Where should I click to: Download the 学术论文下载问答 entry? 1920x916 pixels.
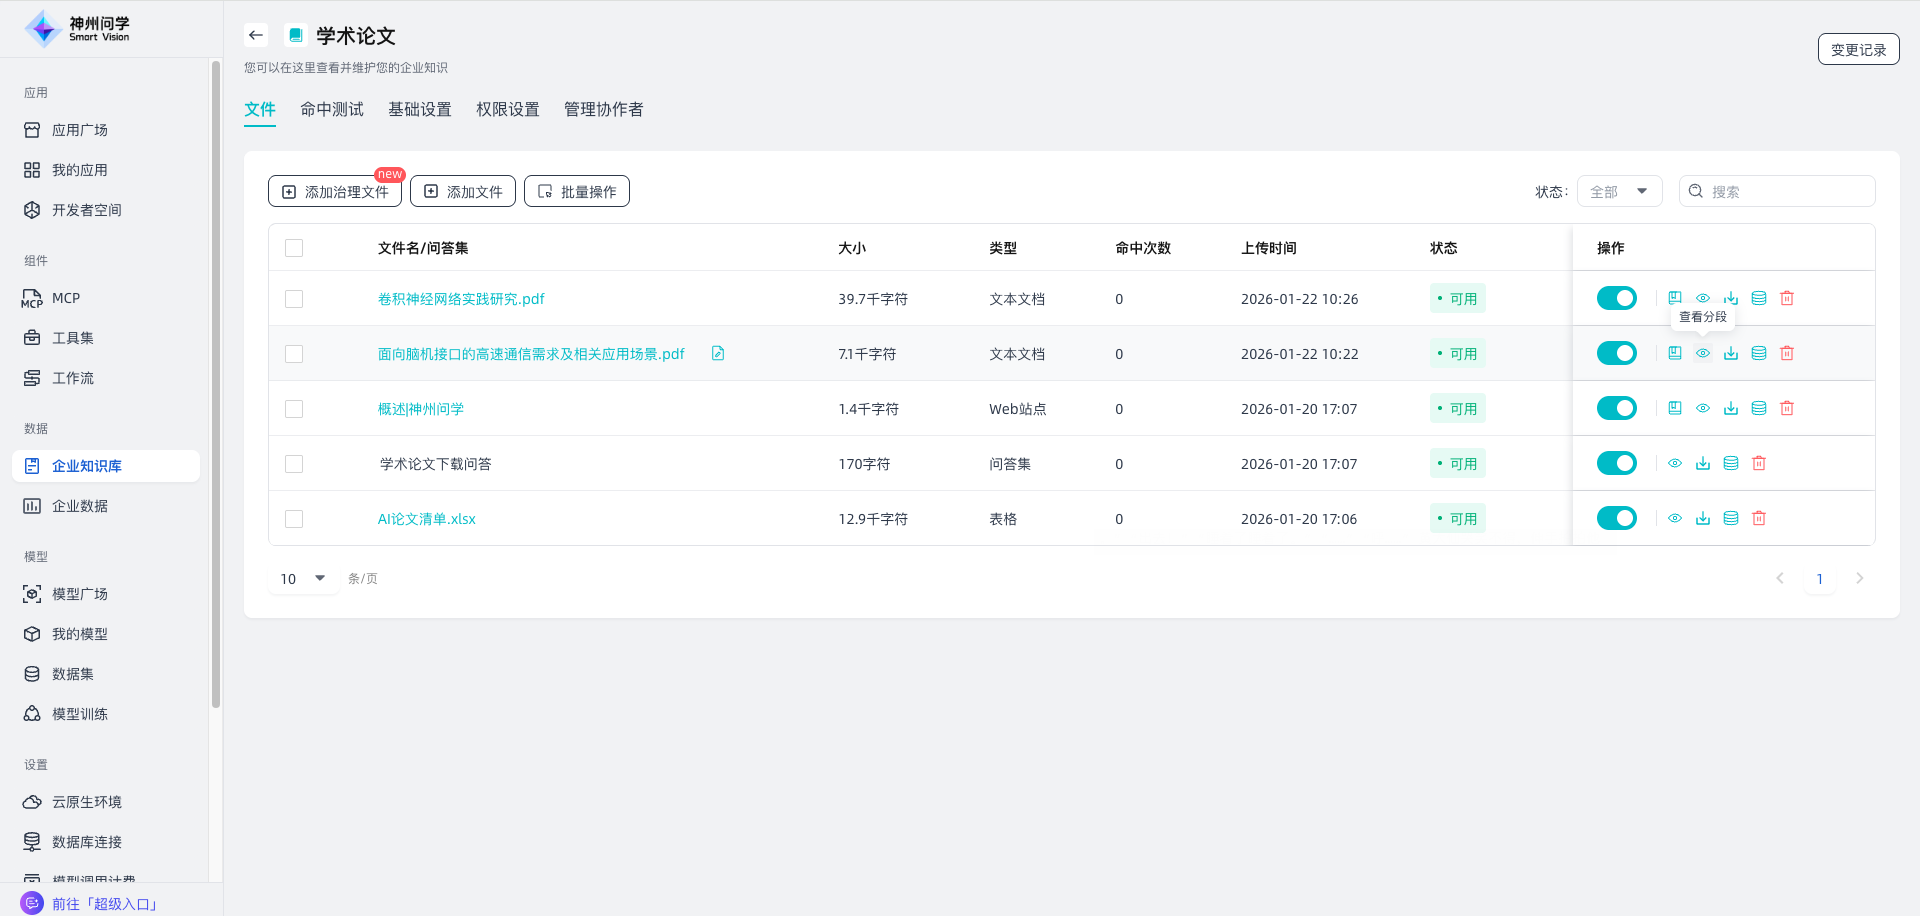click(1703, 463)
